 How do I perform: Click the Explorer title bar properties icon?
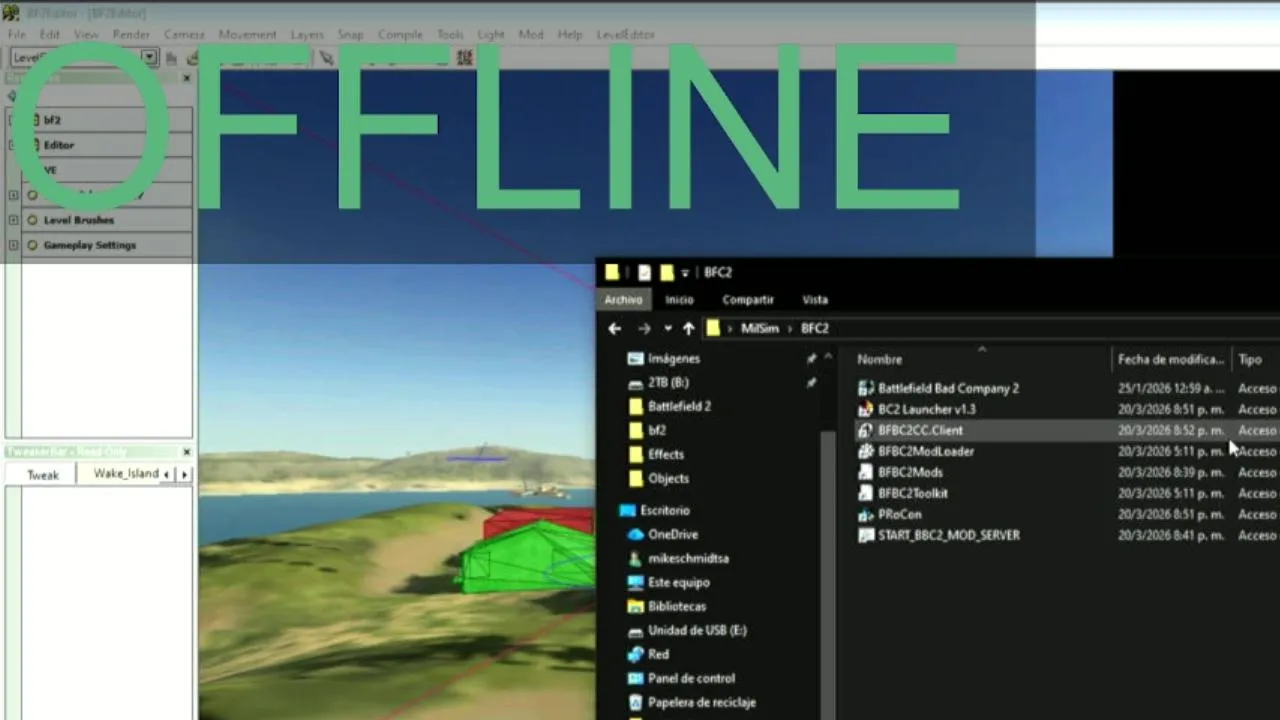tap(645, 272)
